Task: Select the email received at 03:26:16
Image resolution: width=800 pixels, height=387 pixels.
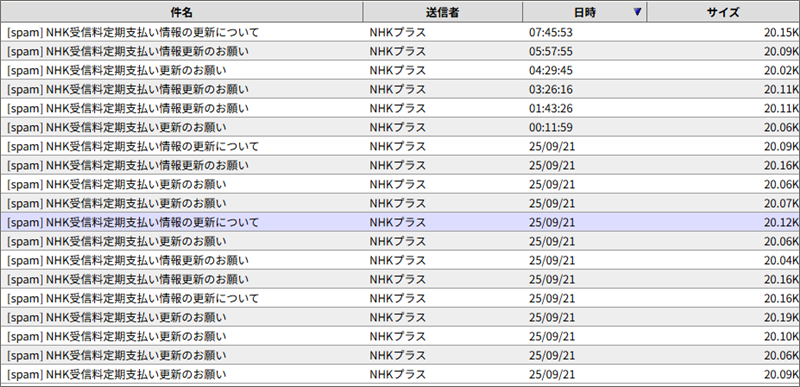Action: click(400, 89)
